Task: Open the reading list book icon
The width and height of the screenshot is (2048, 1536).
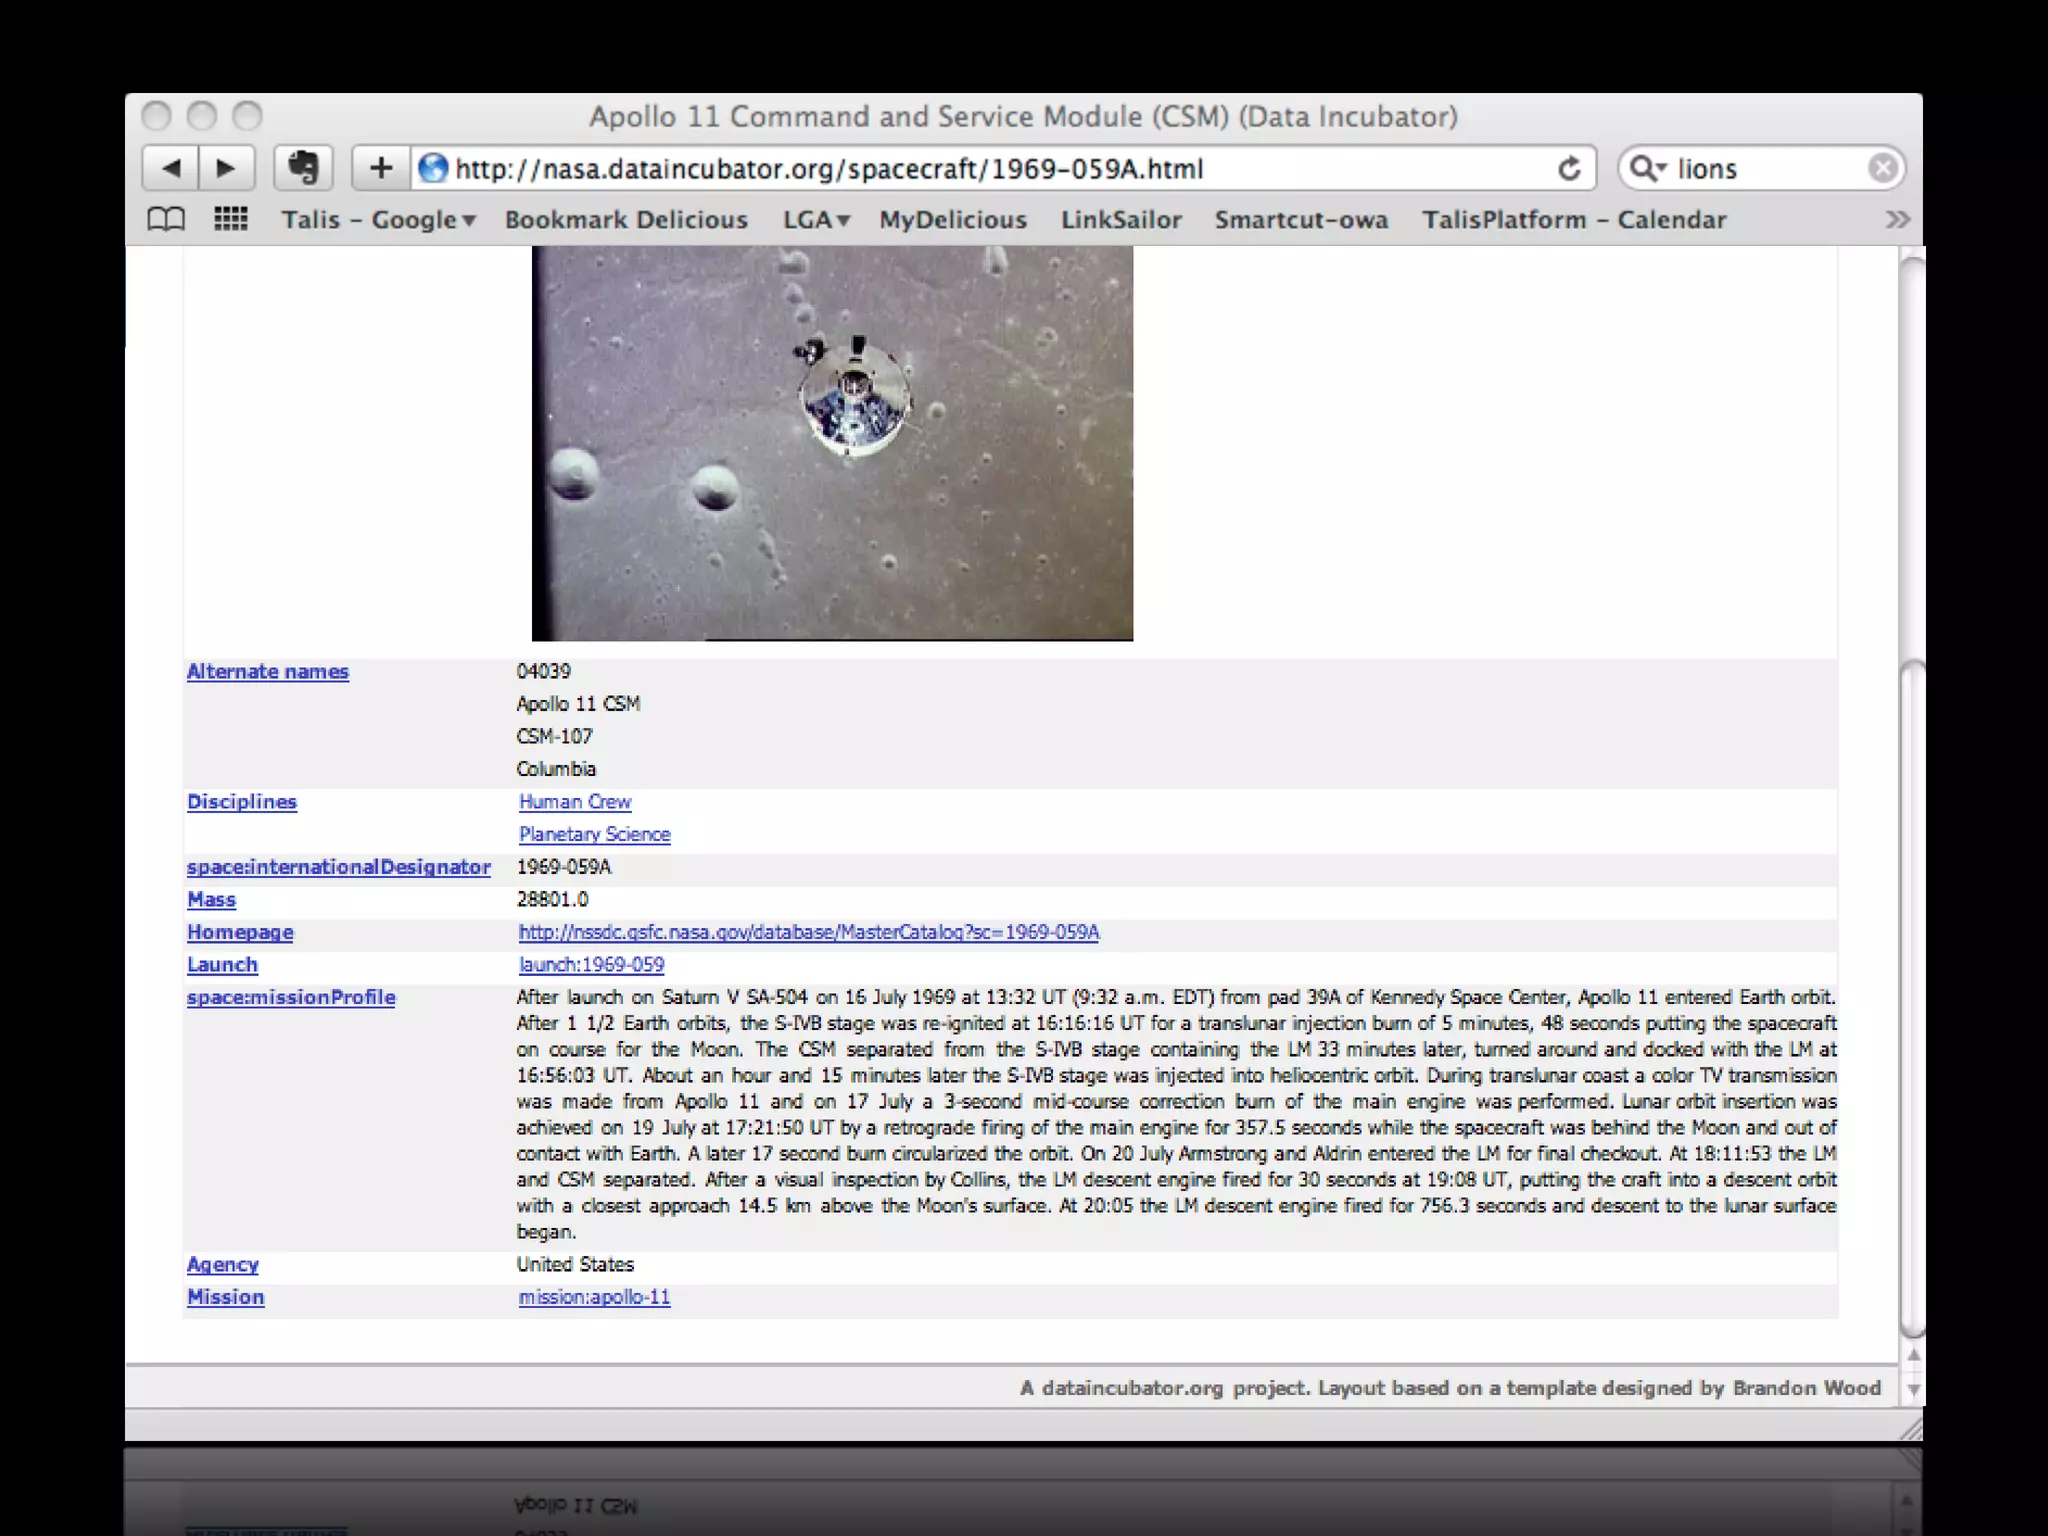Action: [x=166, y=220]
